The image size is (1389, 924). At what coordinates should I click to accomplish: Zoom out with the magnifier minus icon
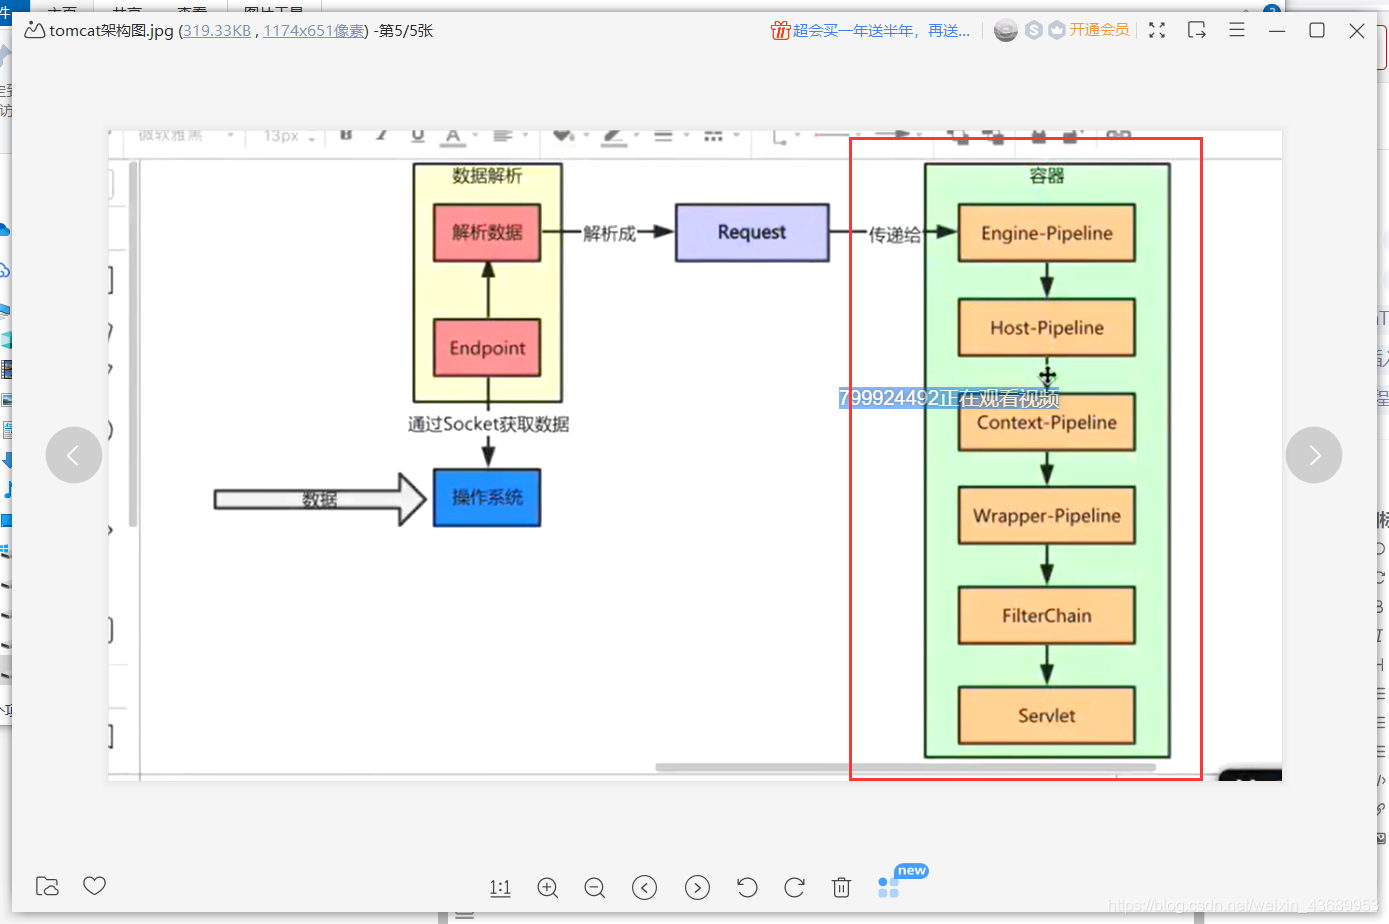595,888
